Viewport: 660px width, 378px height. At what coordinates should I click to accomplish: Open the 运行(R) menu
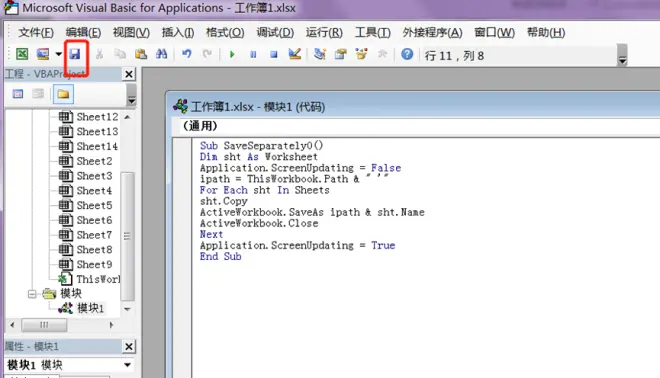coord(324,32)
